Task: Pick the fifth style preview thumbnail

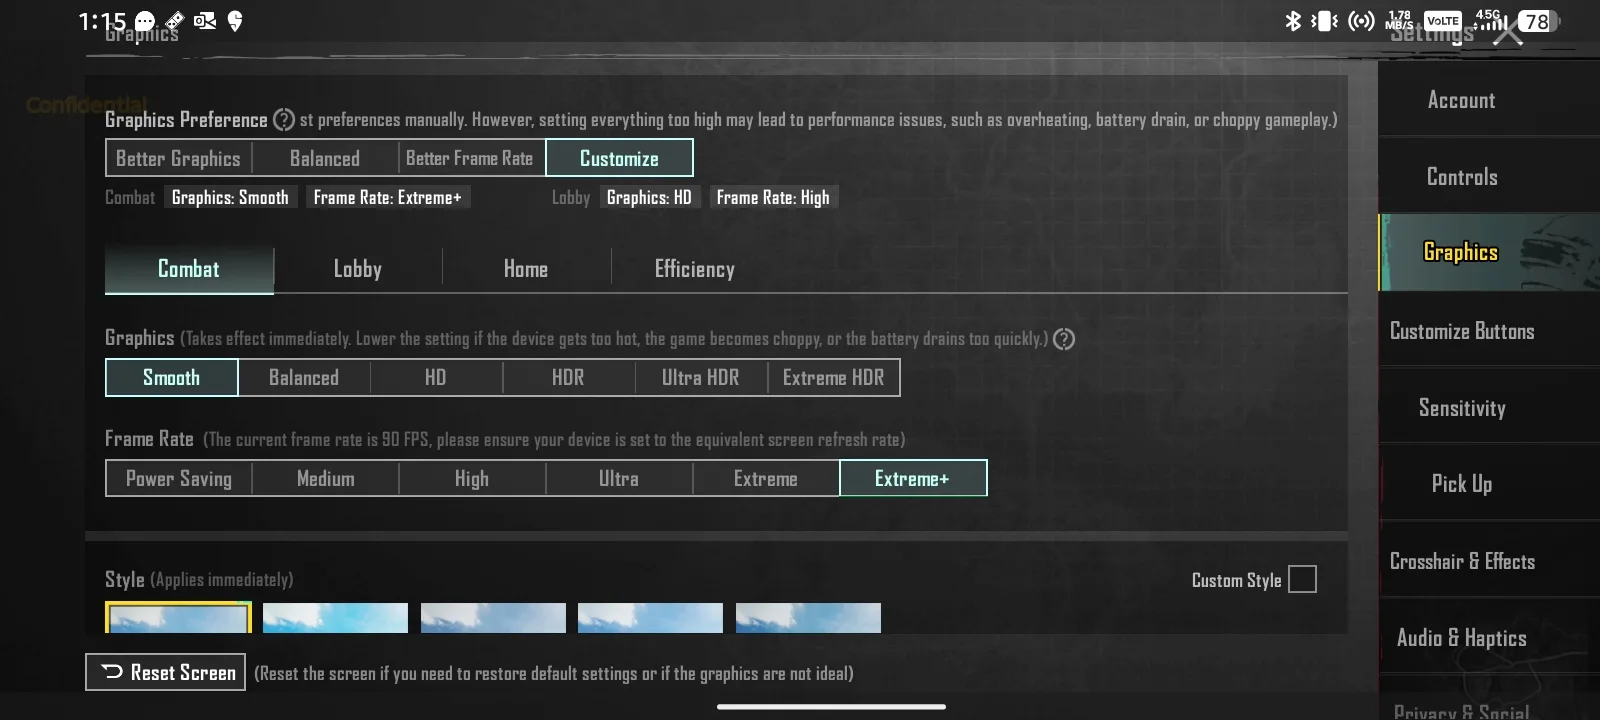Action: tap(808, 618)
